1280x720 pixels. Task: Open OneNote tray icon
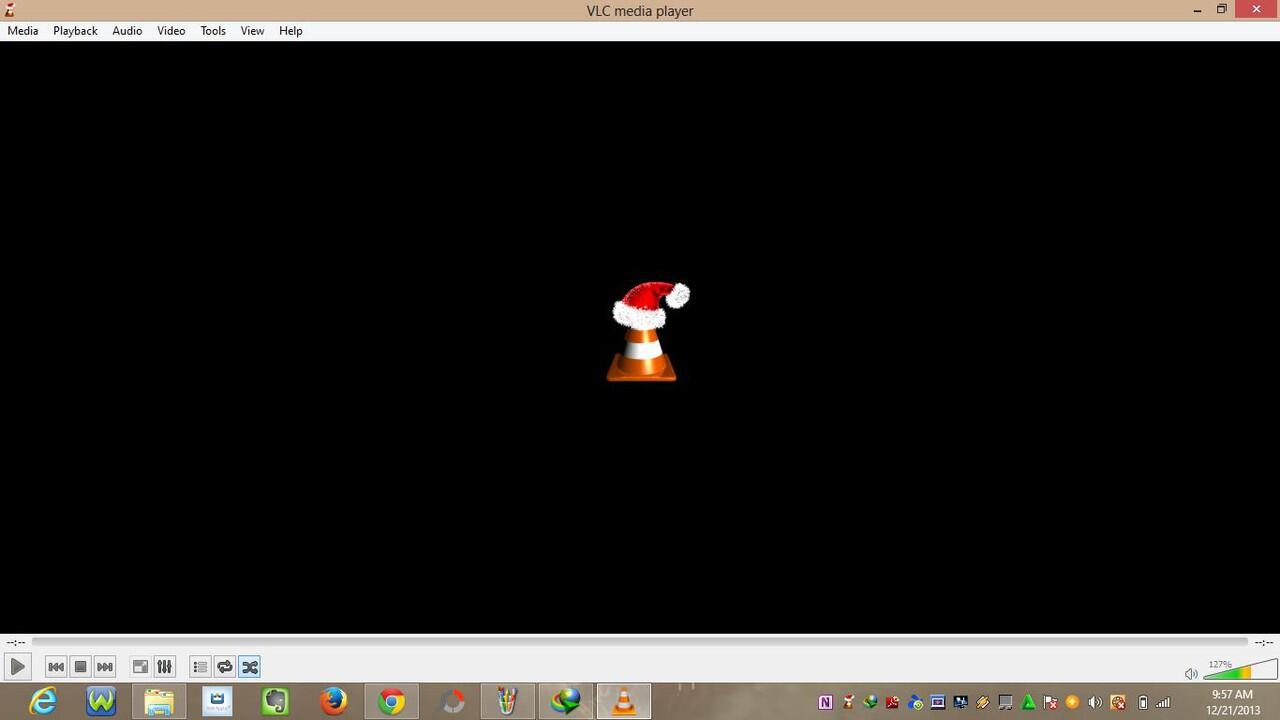coord(825,702)
